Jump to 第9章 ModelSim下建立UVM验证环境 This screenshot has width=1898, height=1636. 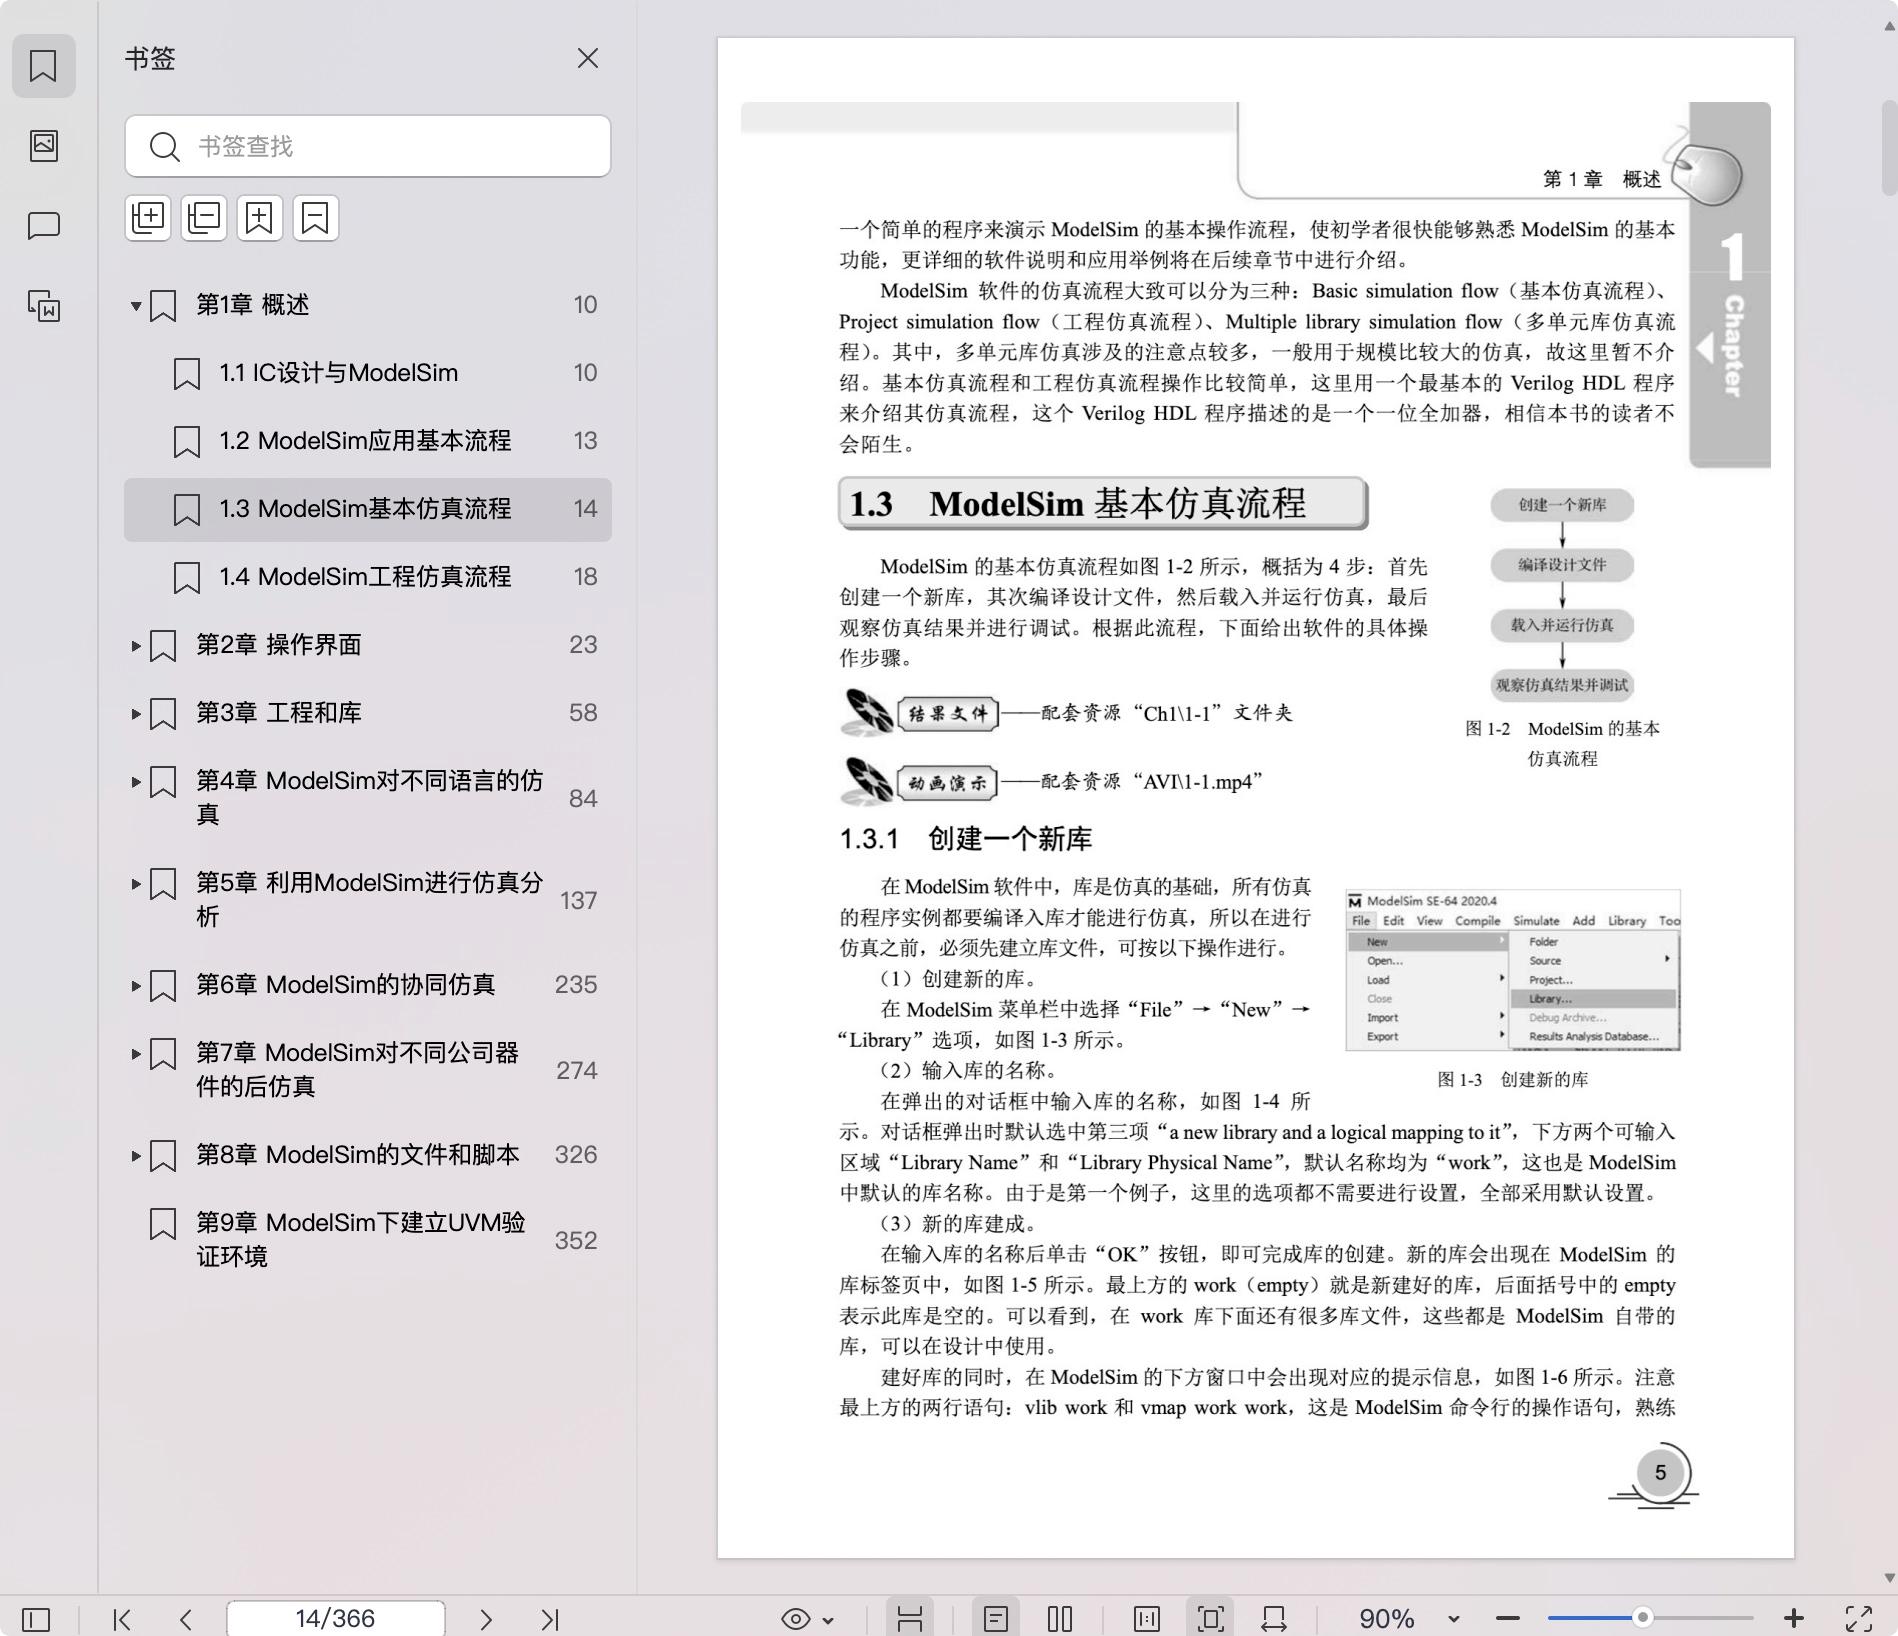click(368, 1239)
